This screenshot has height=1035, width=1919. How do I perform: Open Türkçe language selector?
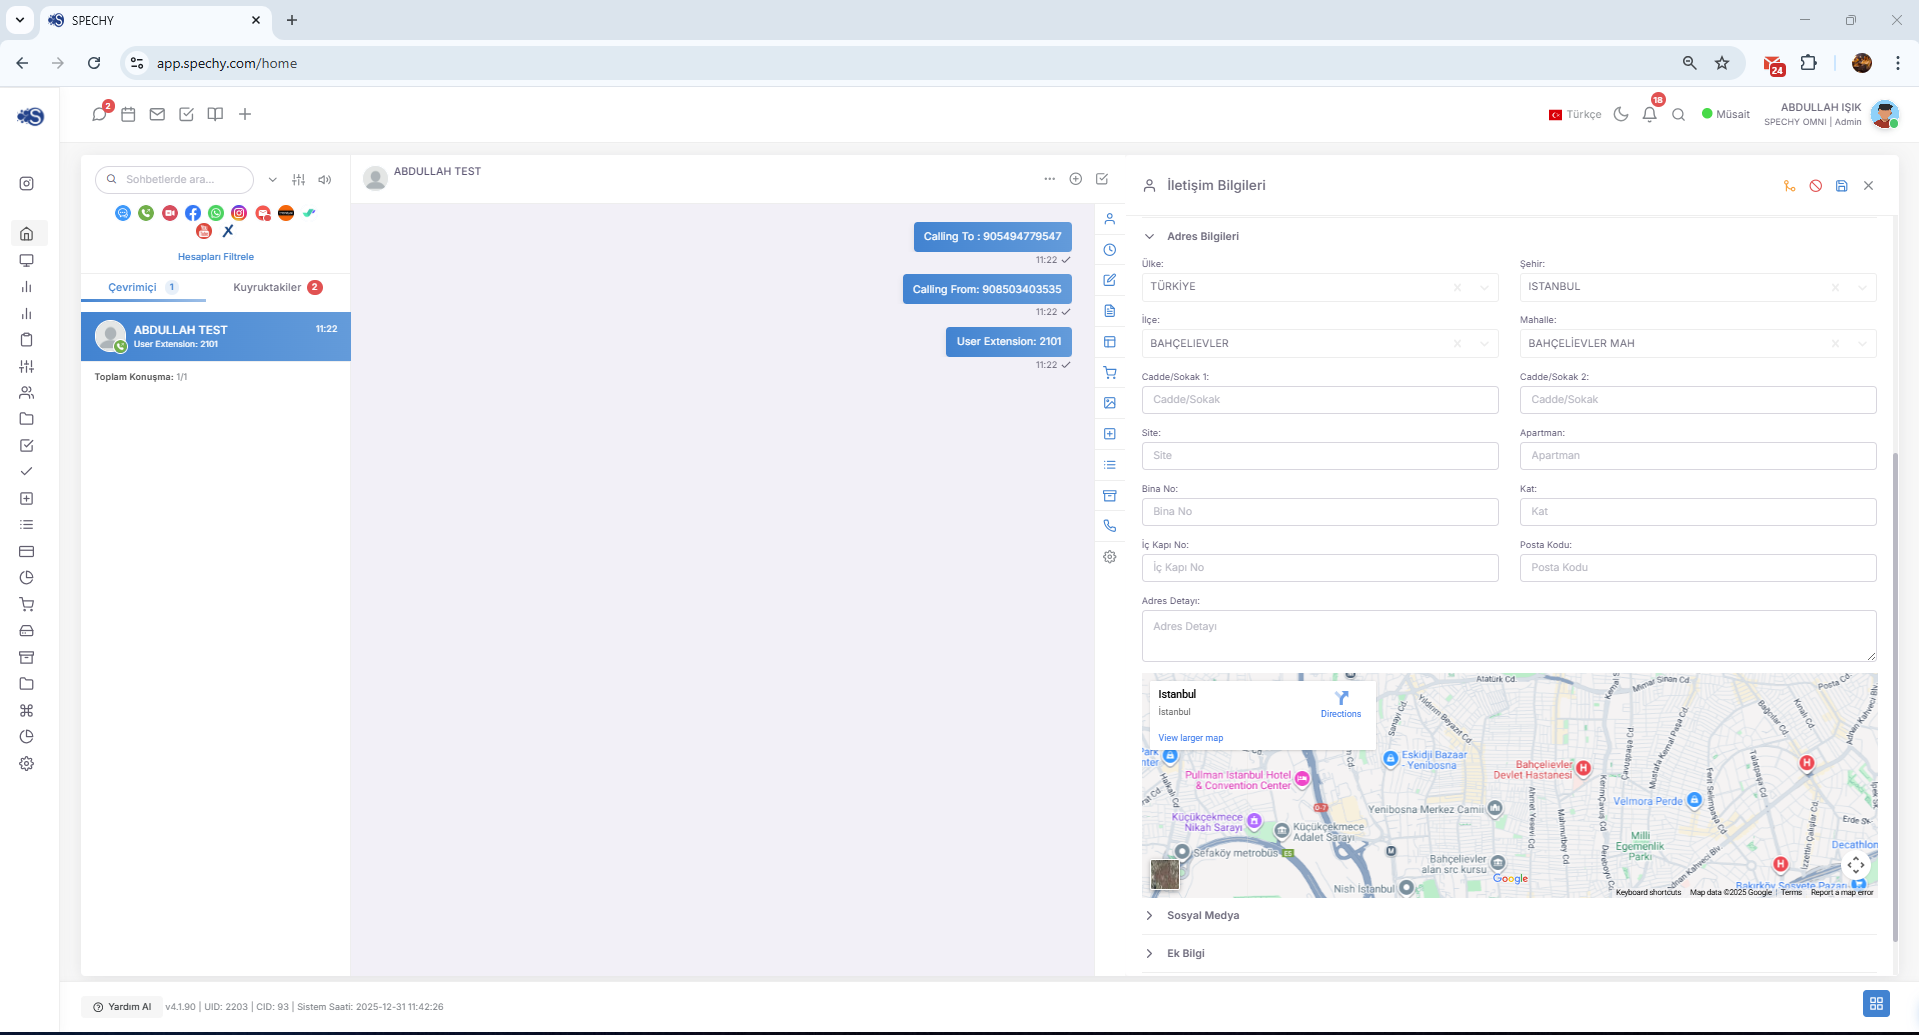(1575, 114)
